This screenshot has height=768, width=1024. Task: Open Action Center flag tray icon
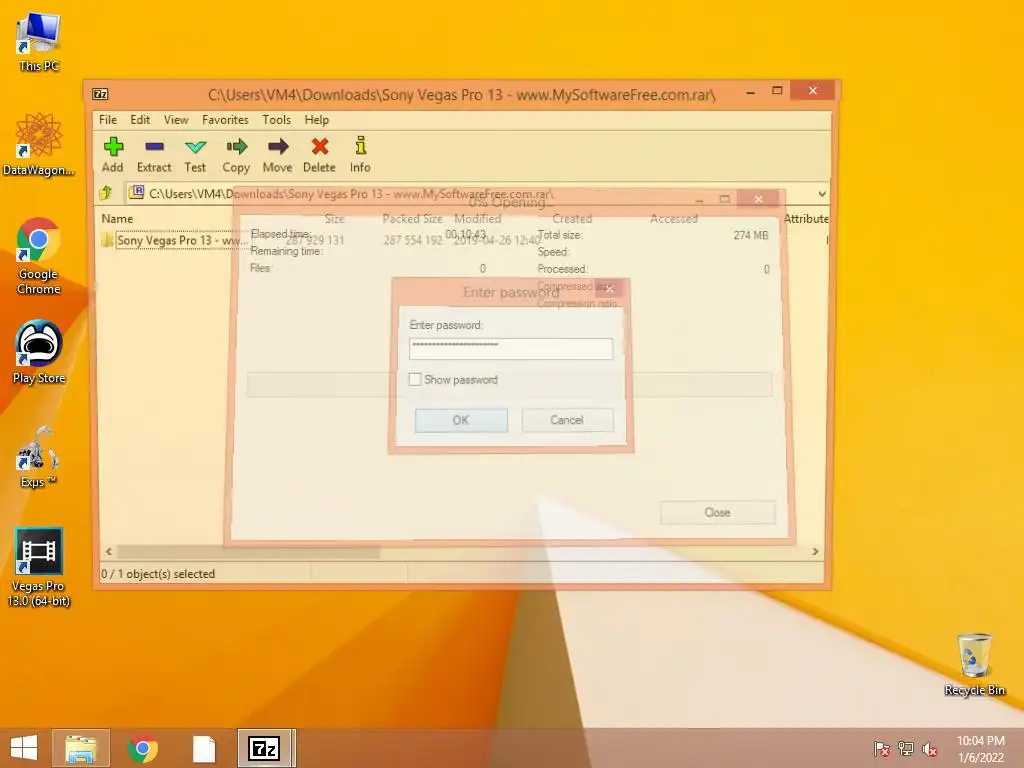(x=882, y=749)
